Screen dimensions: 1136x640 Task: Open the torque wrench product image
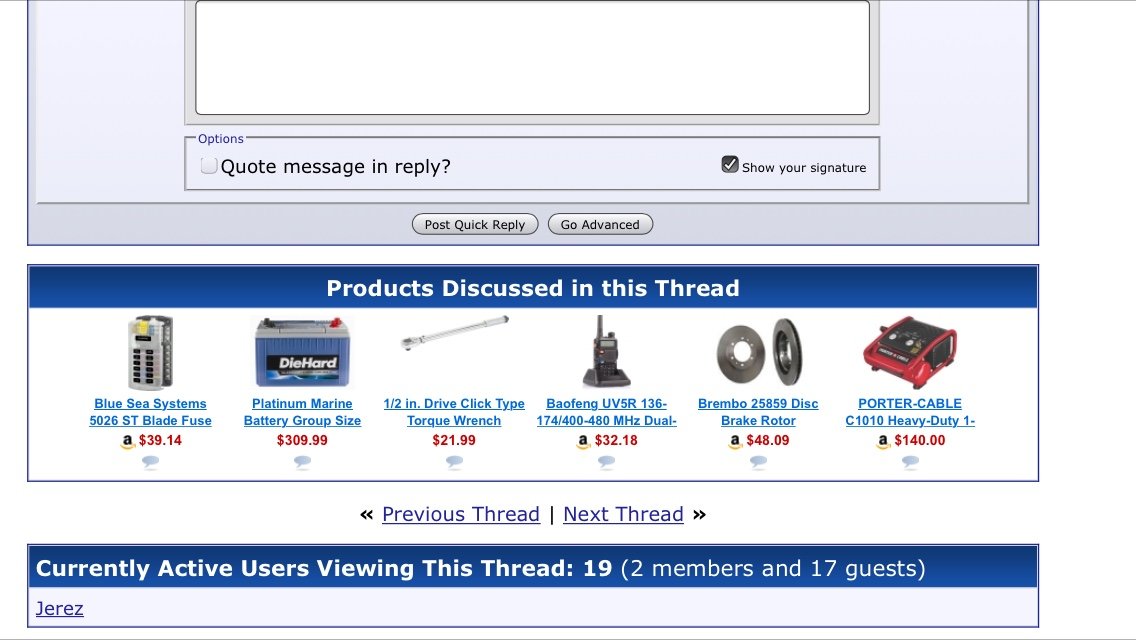(454, 333)
